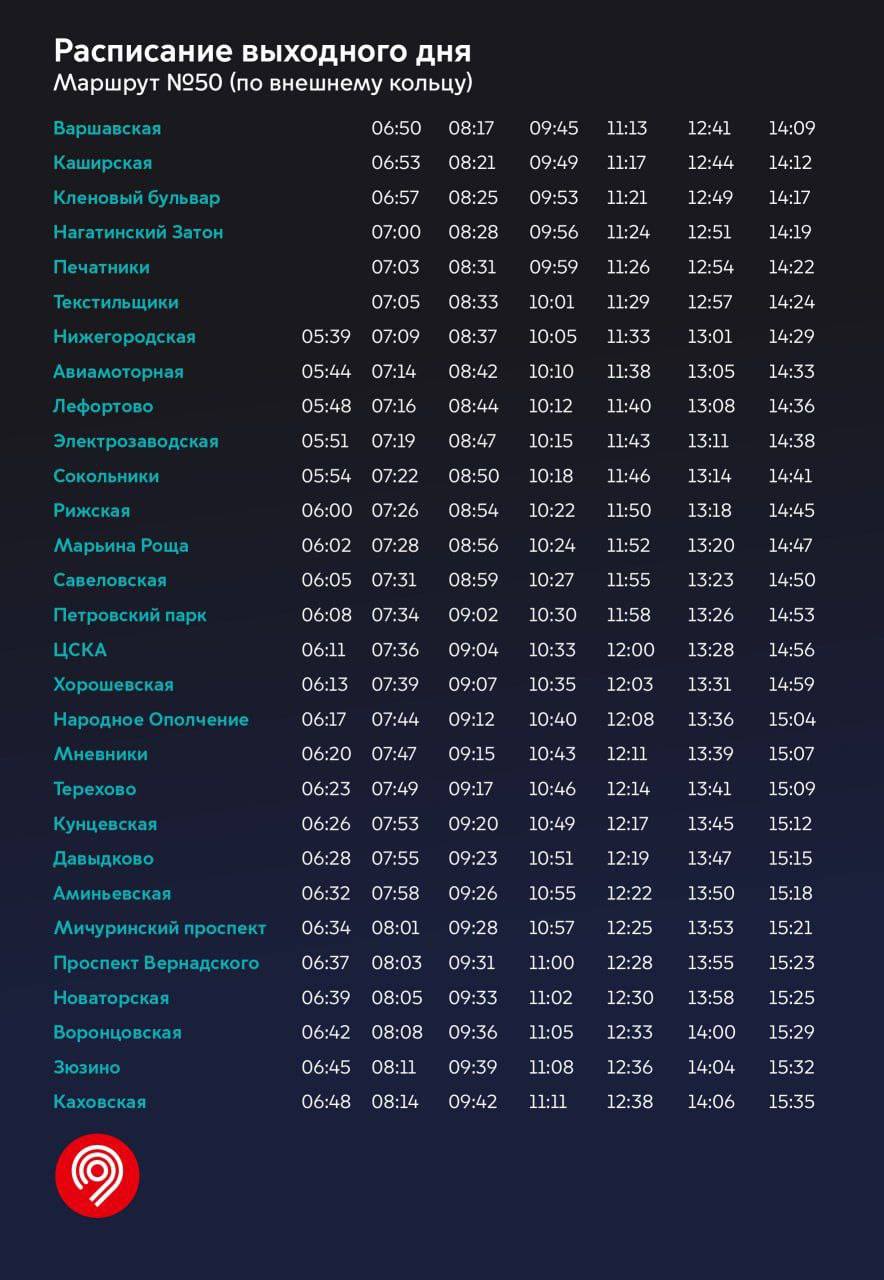Click the Марьина Роща station name
The image size is (884, 1280).
tap(120, 545)
